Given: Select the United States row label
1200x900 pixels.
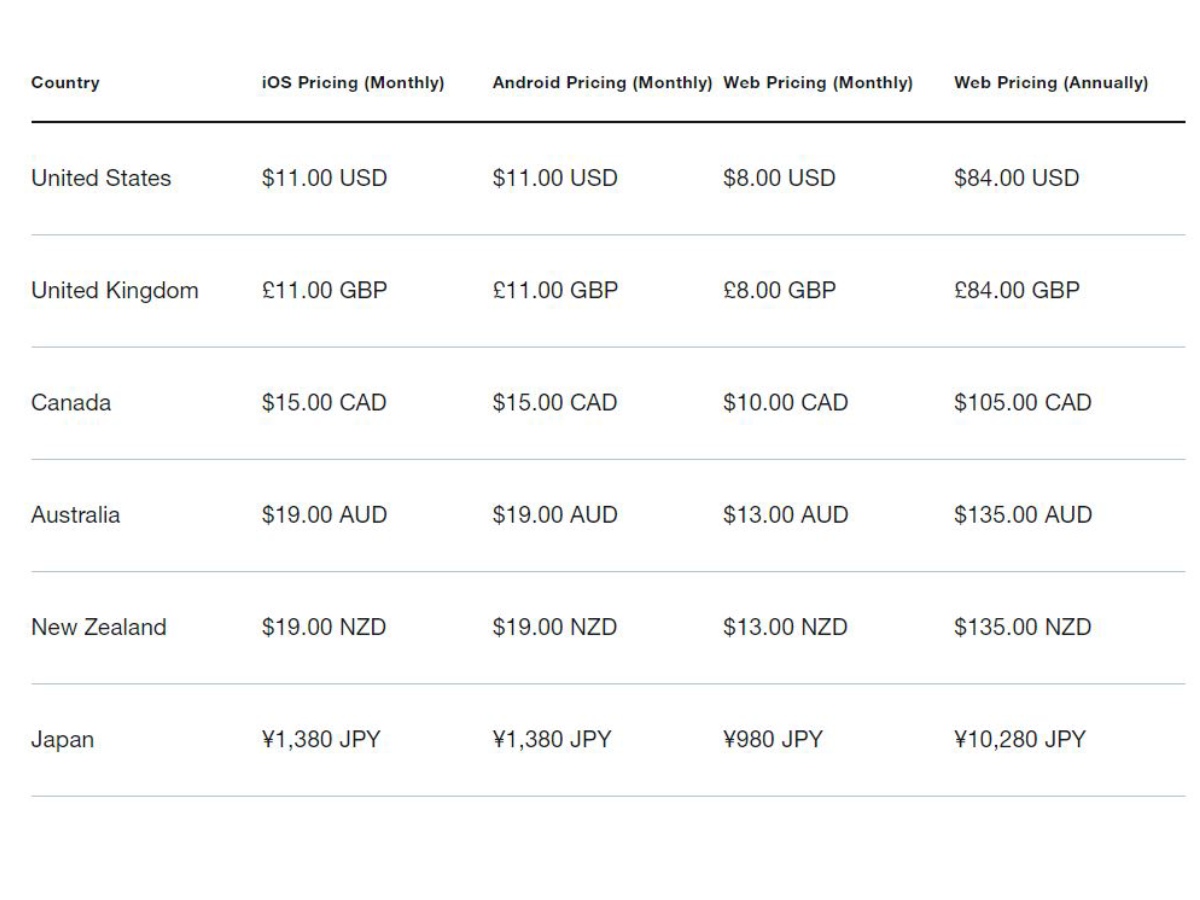Looking at the screenshot, I should coord(101,179).
